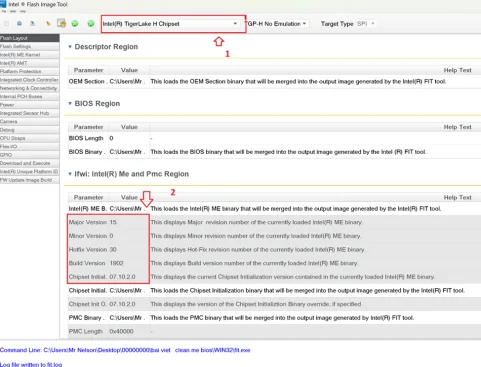
Task: Open the Download and Execute tab
Action: [x=30, y=163]
